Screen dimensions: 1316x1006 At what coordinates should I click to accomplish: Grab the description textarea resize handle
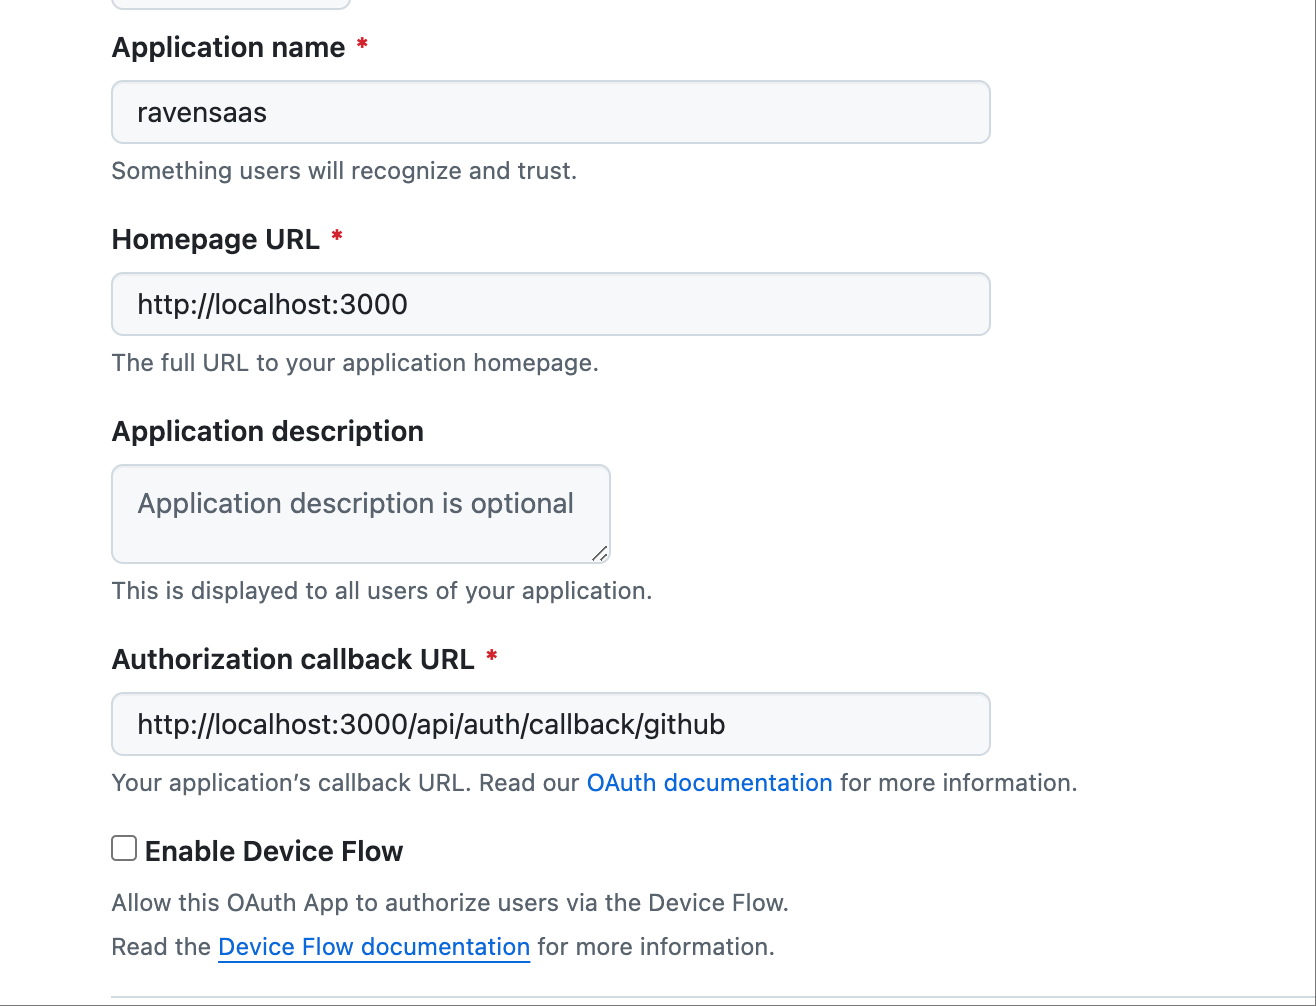click(599, 553)
